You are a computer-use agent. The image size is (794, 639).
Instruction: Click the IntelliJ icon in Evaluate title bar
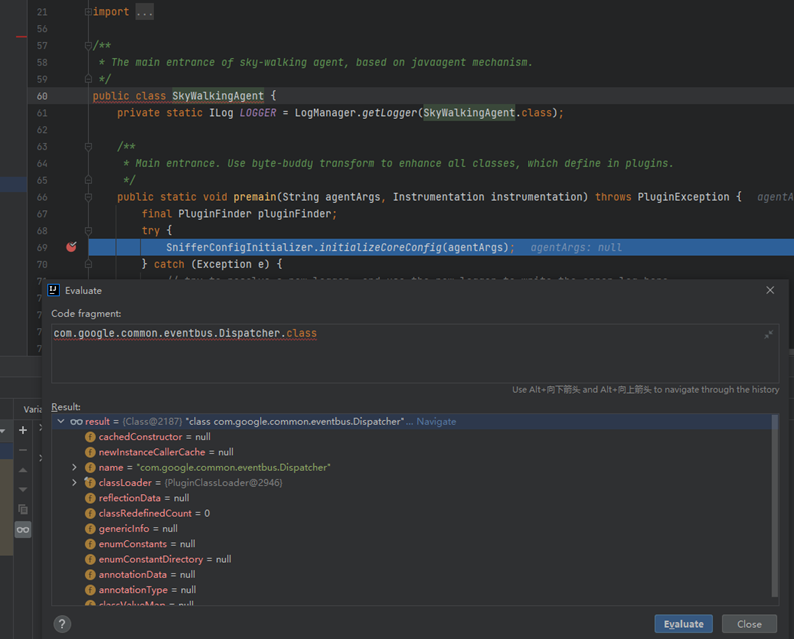pos(54,290)
